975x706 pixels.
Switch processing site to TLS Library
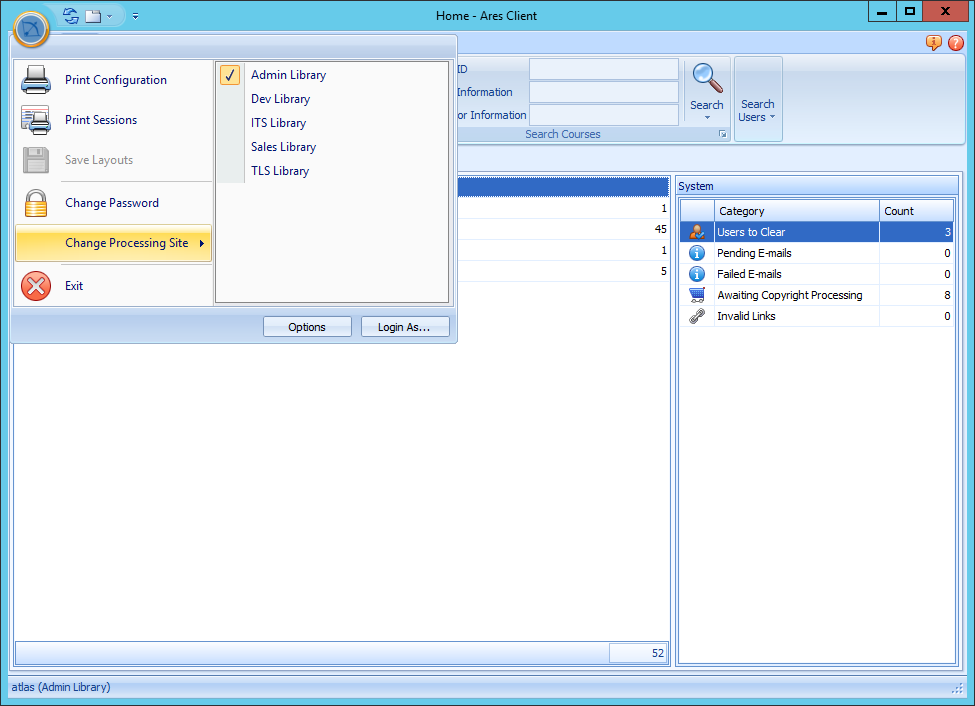(280, 171)
